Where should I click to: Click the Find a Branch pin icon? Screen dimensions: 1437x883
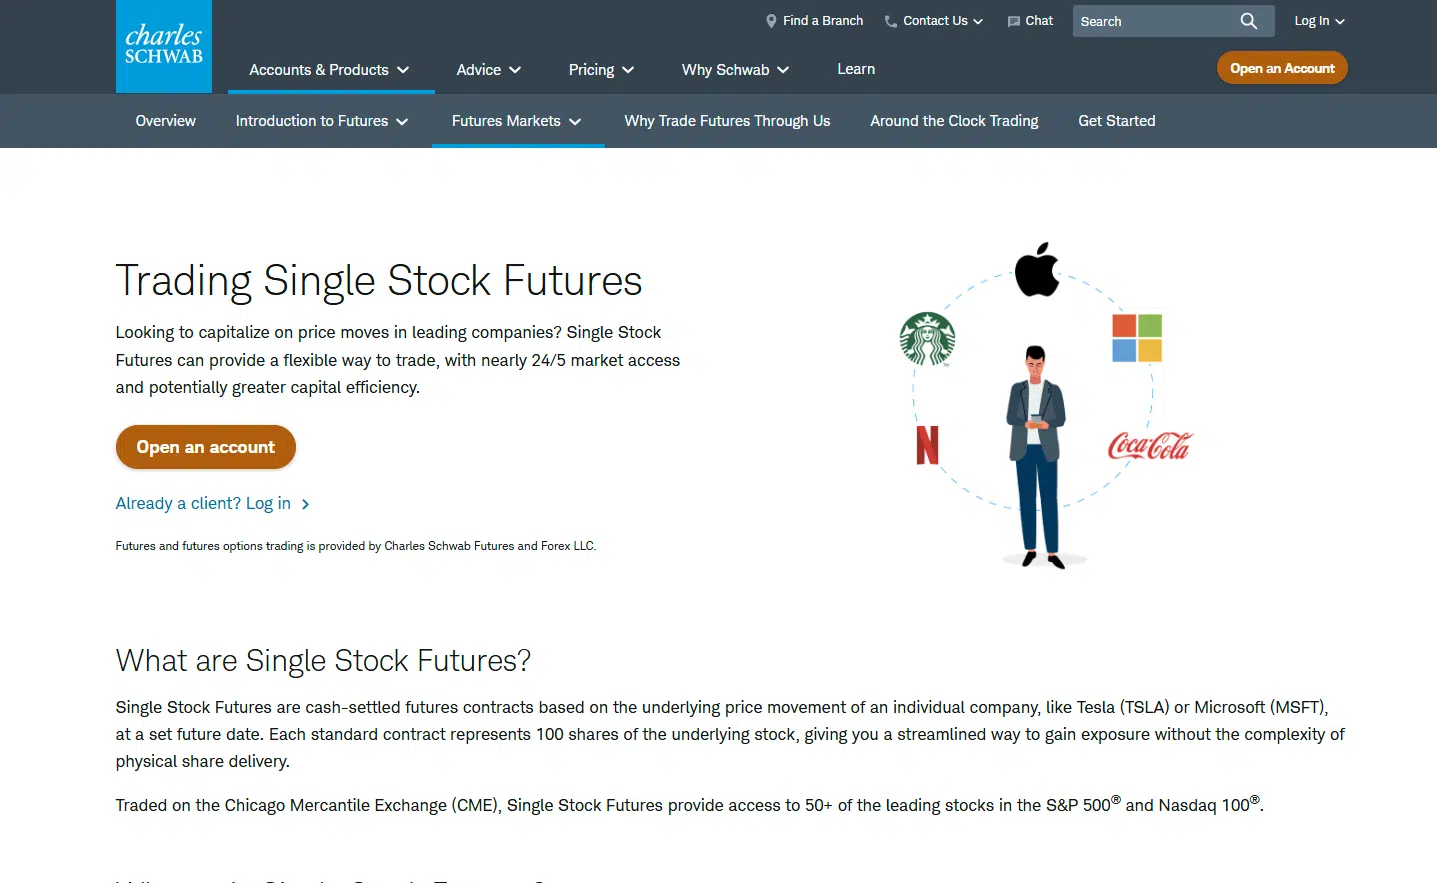click(771, 21)
